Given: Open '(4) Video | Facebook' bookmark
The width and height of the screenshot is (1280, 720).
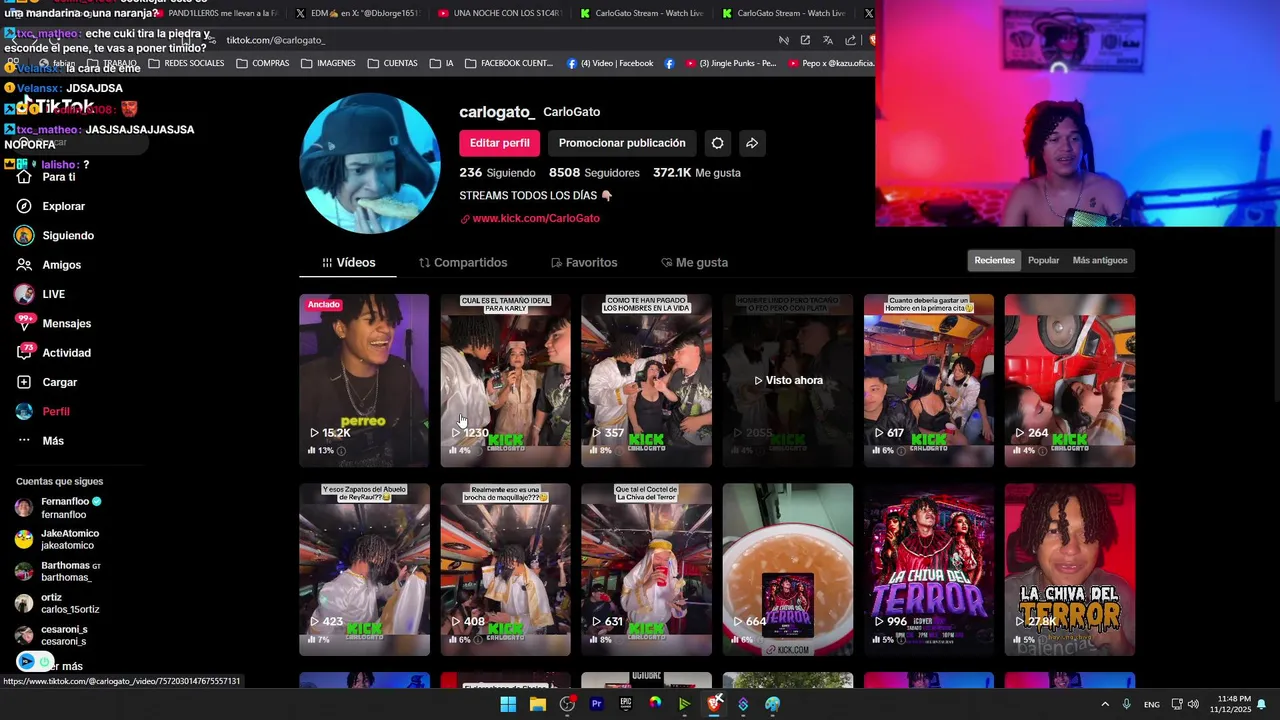Looking at the screenshot, I should tap(610, 63).
